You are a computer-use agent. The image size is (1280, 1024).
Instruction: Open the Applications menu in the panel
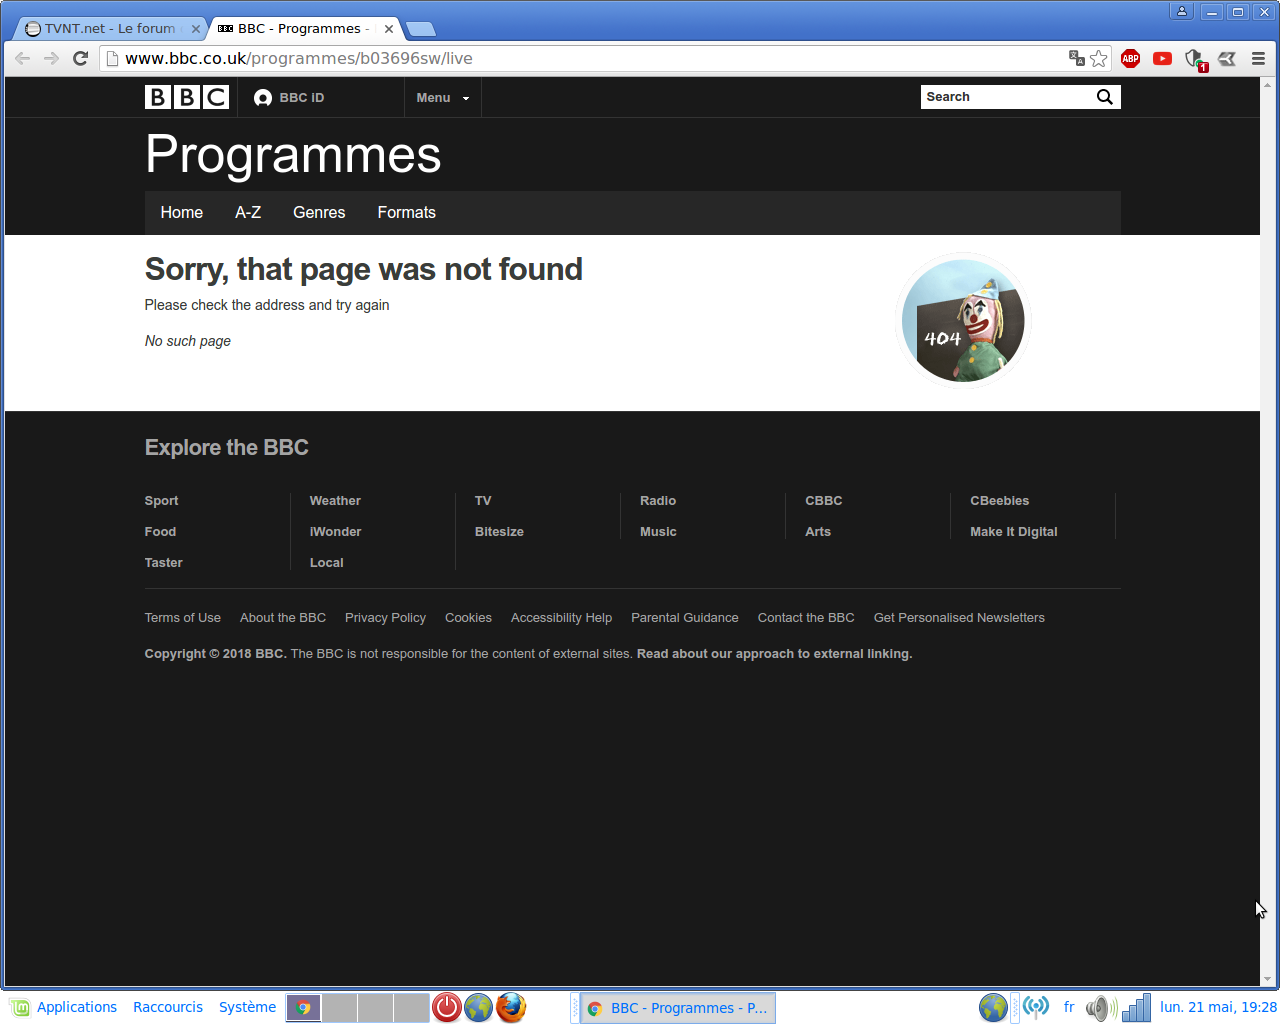coord(66,1007)
